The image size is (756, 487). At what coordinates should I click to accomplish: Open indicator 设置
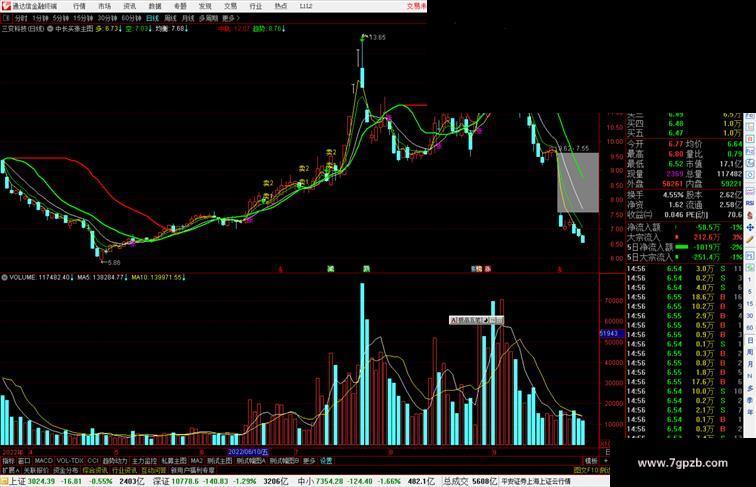pos(326,461)
